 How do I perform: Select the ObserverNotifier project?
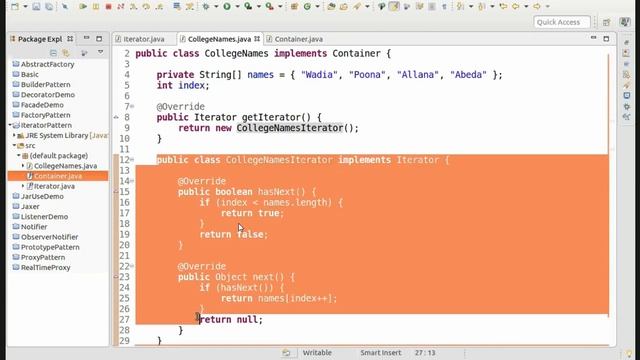click(45, 237)
